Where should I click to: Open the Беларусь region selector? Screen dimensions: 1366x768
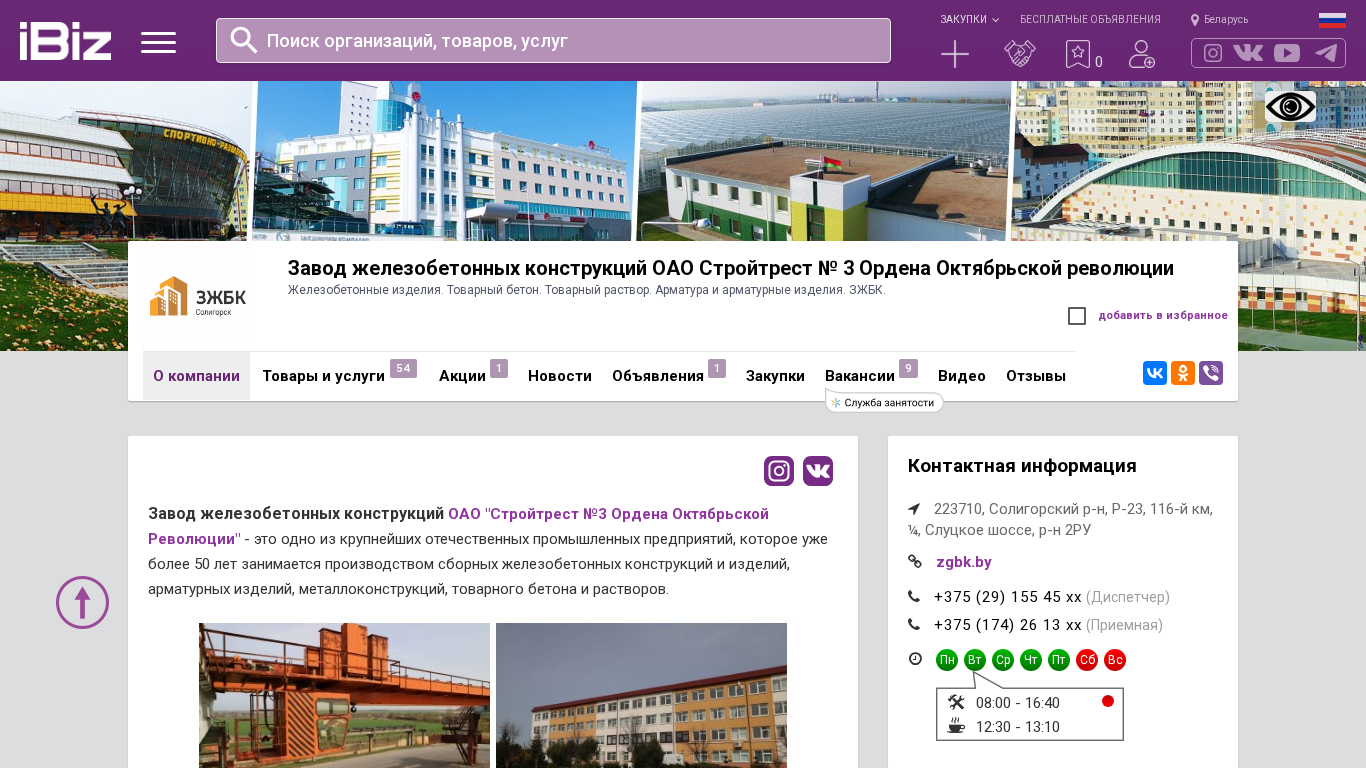click(x=1219, y=19)
